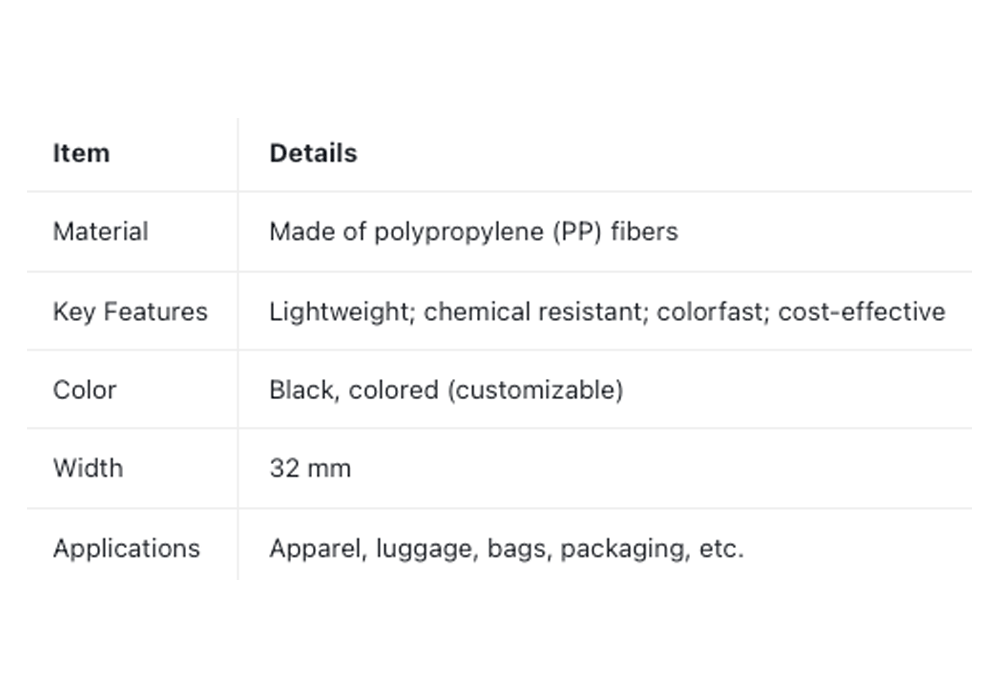This screenshot has height=699, width=1000.
Task: Click the "(customizable)" text in Color row
Action: (x=535, y=390)
